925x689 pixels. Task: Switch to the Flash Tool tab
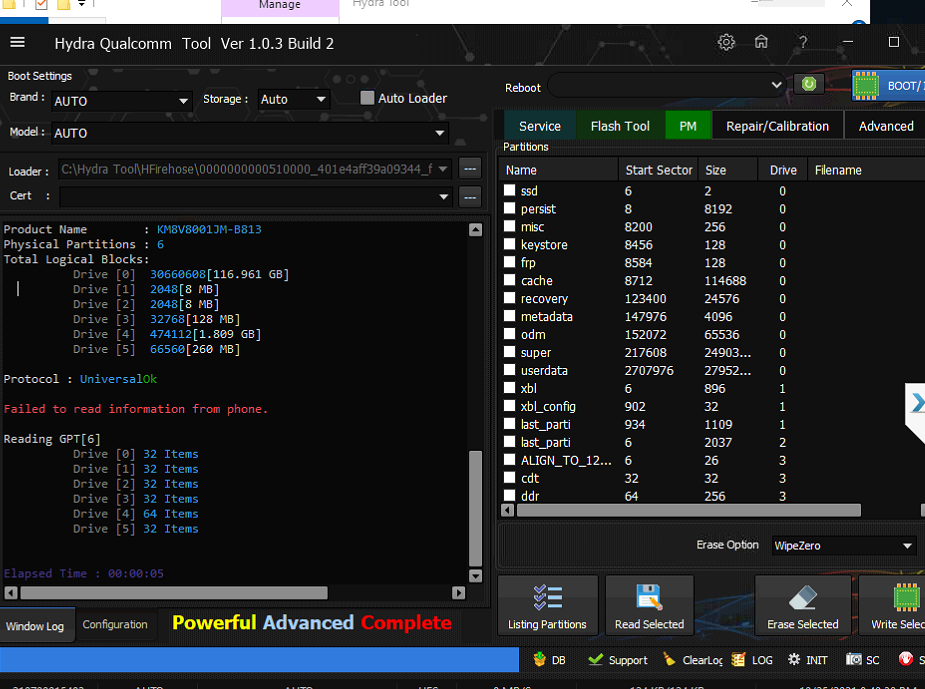(620, 126)
